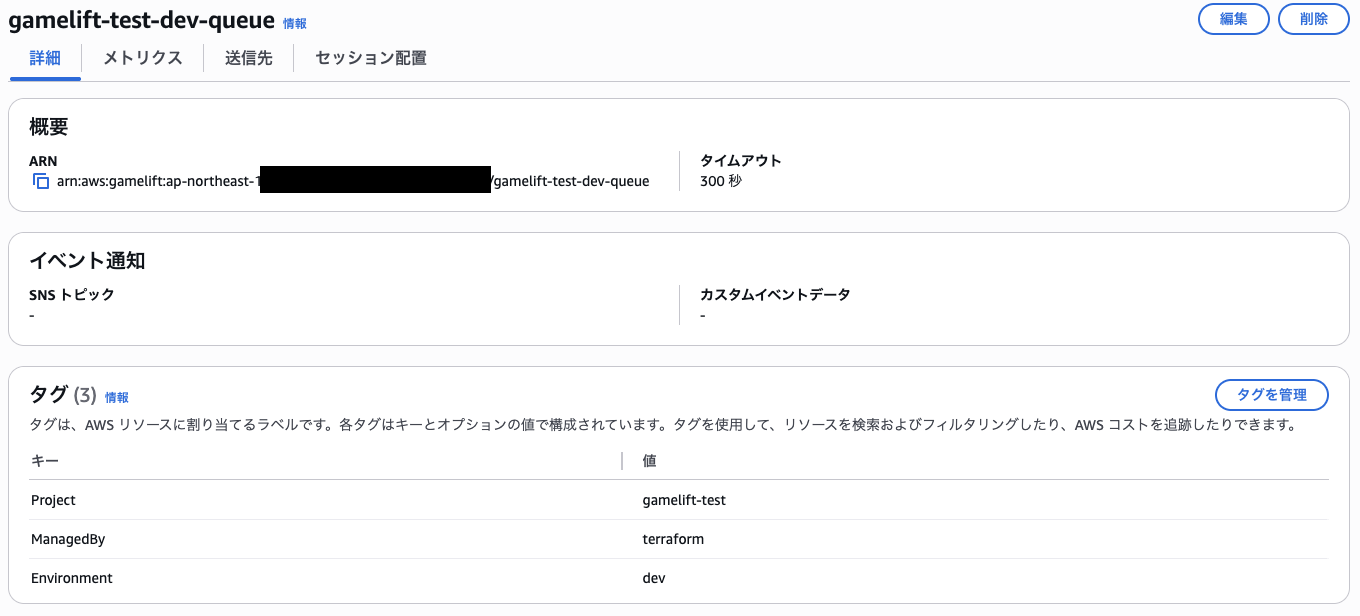
Task: Open the 情報 link in the タグ section
Action: (116, 396)
